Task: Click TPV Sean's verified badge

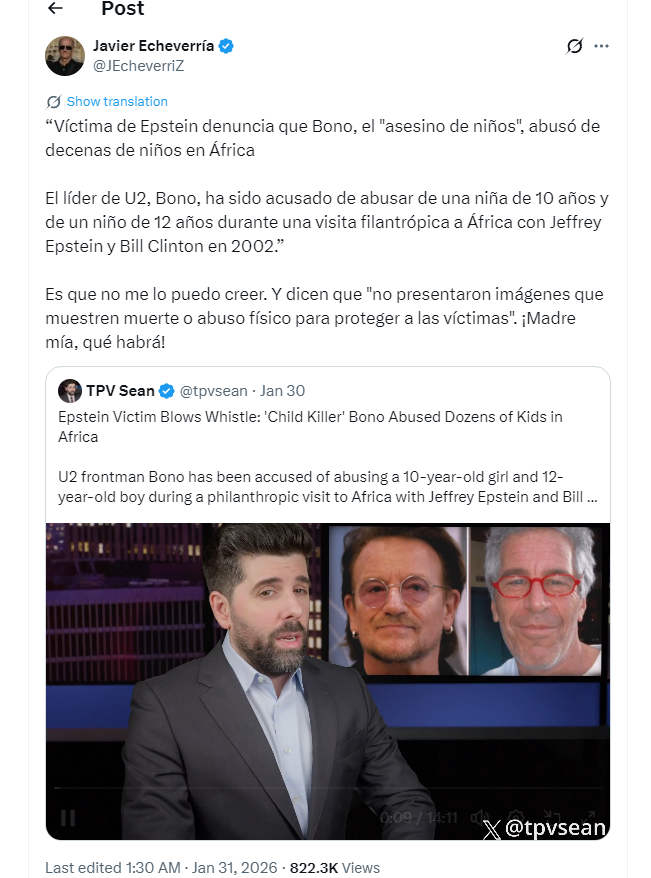Action: (167, 391)
